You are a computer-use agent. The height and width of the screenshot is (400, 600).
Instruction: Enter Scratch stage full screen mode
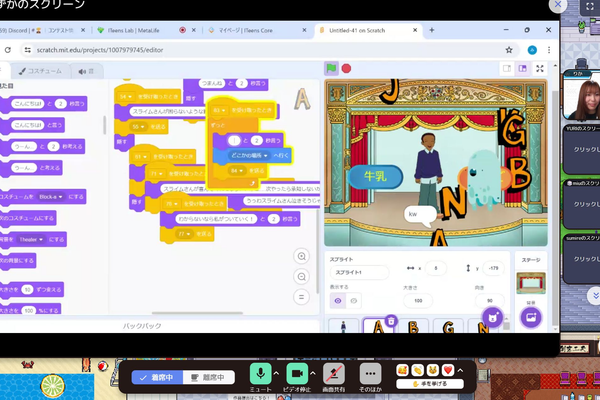click(x=540, y=69)
